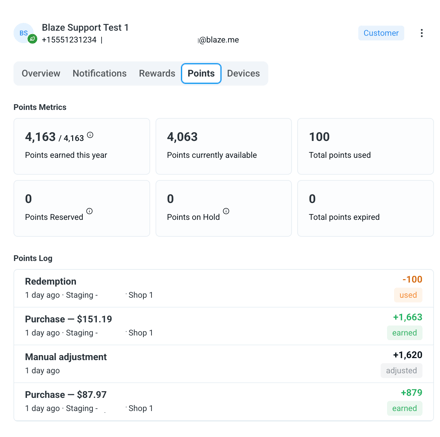Image resolution: width=440 pixels, height=437 pixels.
Task: Open the three-dot more options menu
Action: [x=422, y=33]
